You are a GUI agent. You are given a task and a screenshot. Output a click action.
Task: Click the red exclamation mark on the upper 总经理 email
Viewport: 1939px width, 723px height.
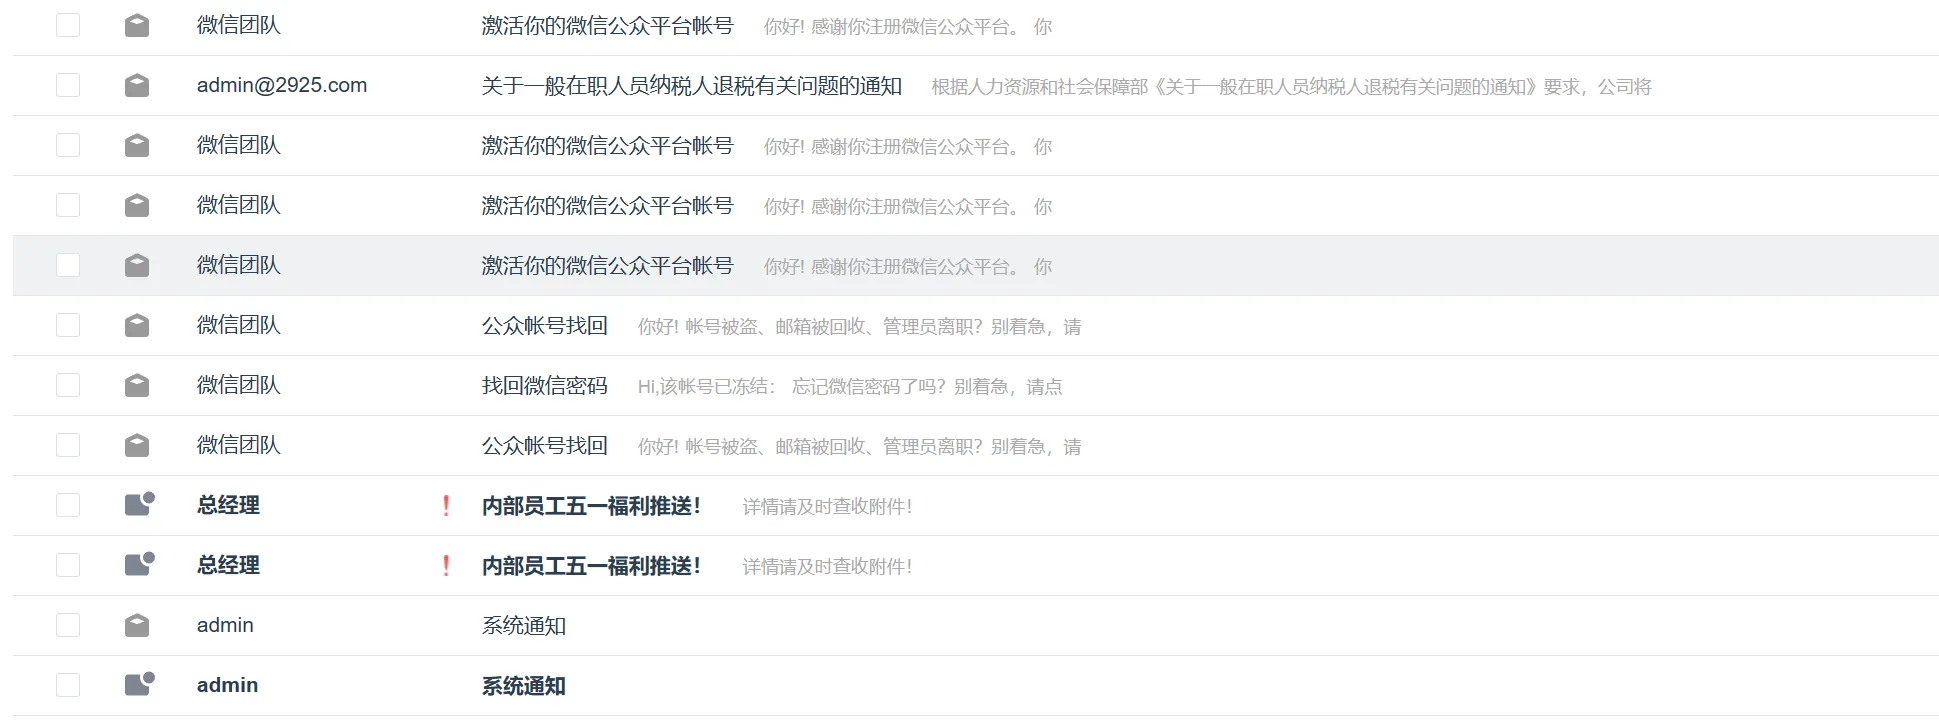point(446,506)
